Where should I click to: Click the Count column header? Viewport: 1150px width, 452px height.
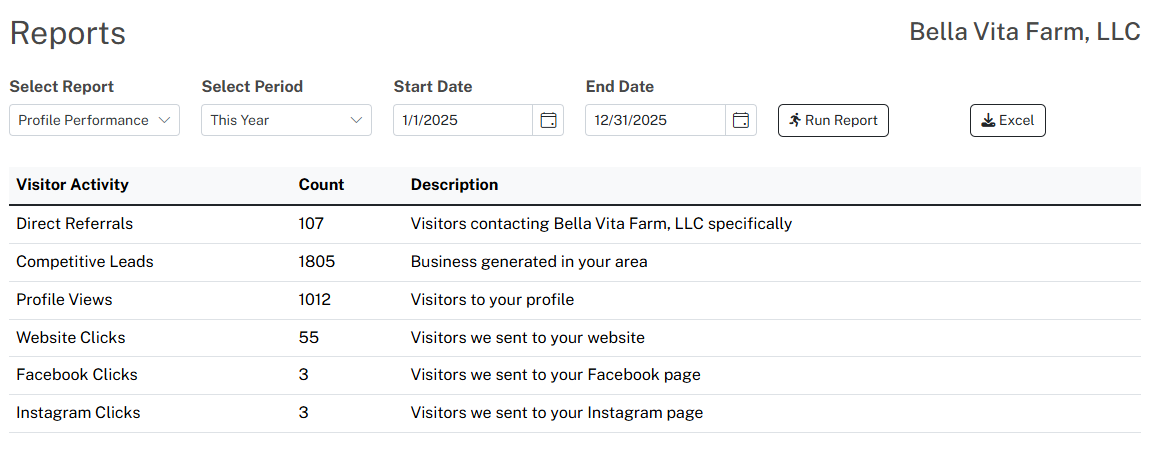click(321, 185)
